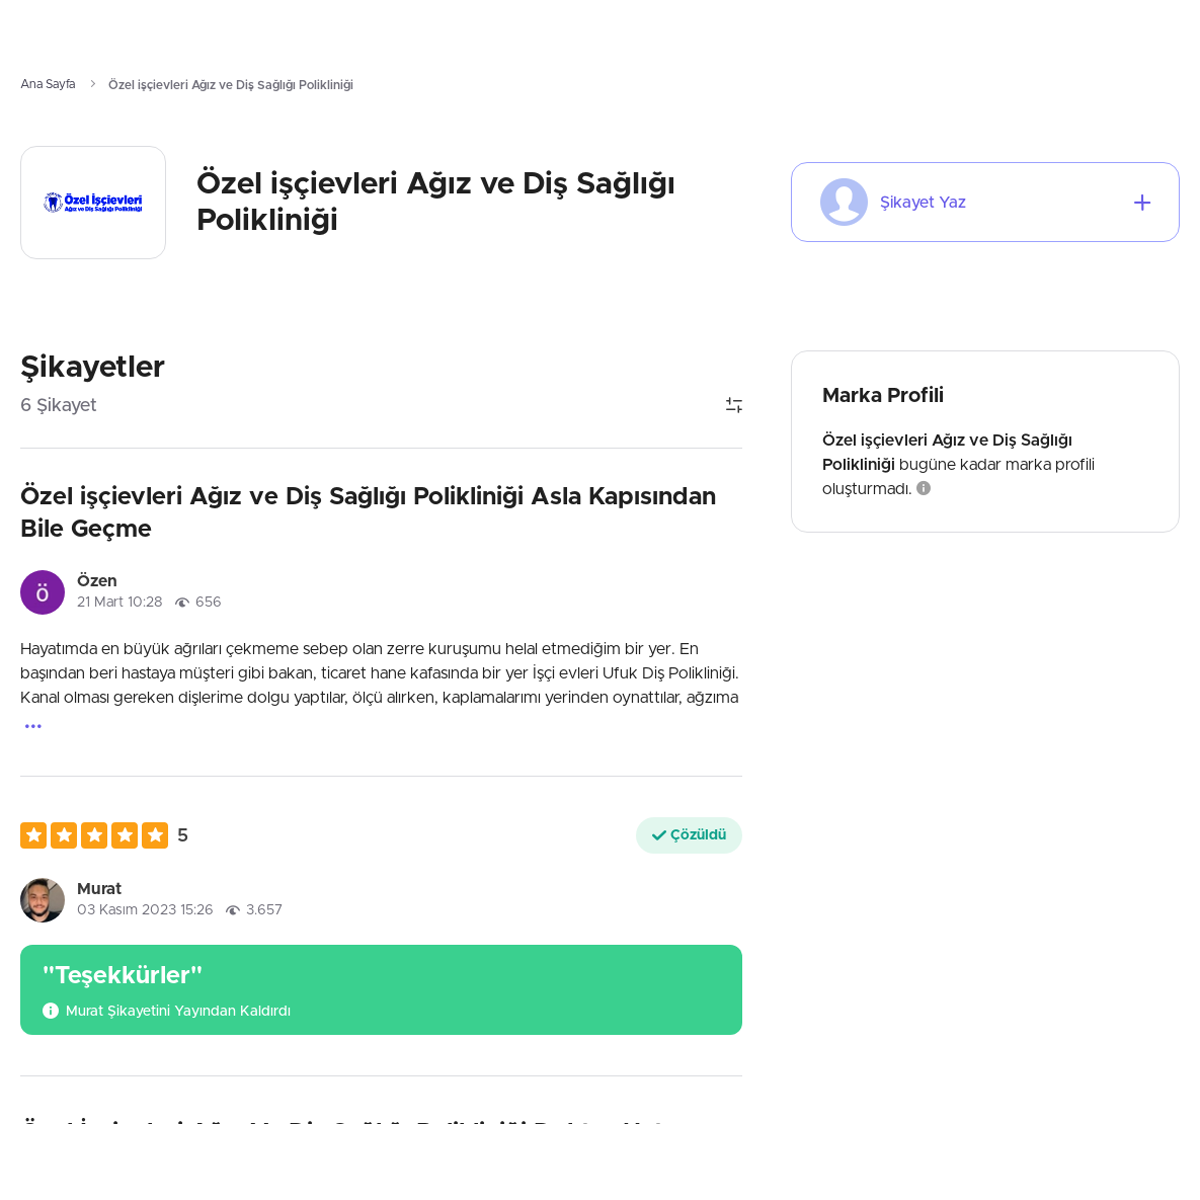Click the Şikayetler section heading
This screenshot has width=1200, height=1200.
[x=92, y=367]
